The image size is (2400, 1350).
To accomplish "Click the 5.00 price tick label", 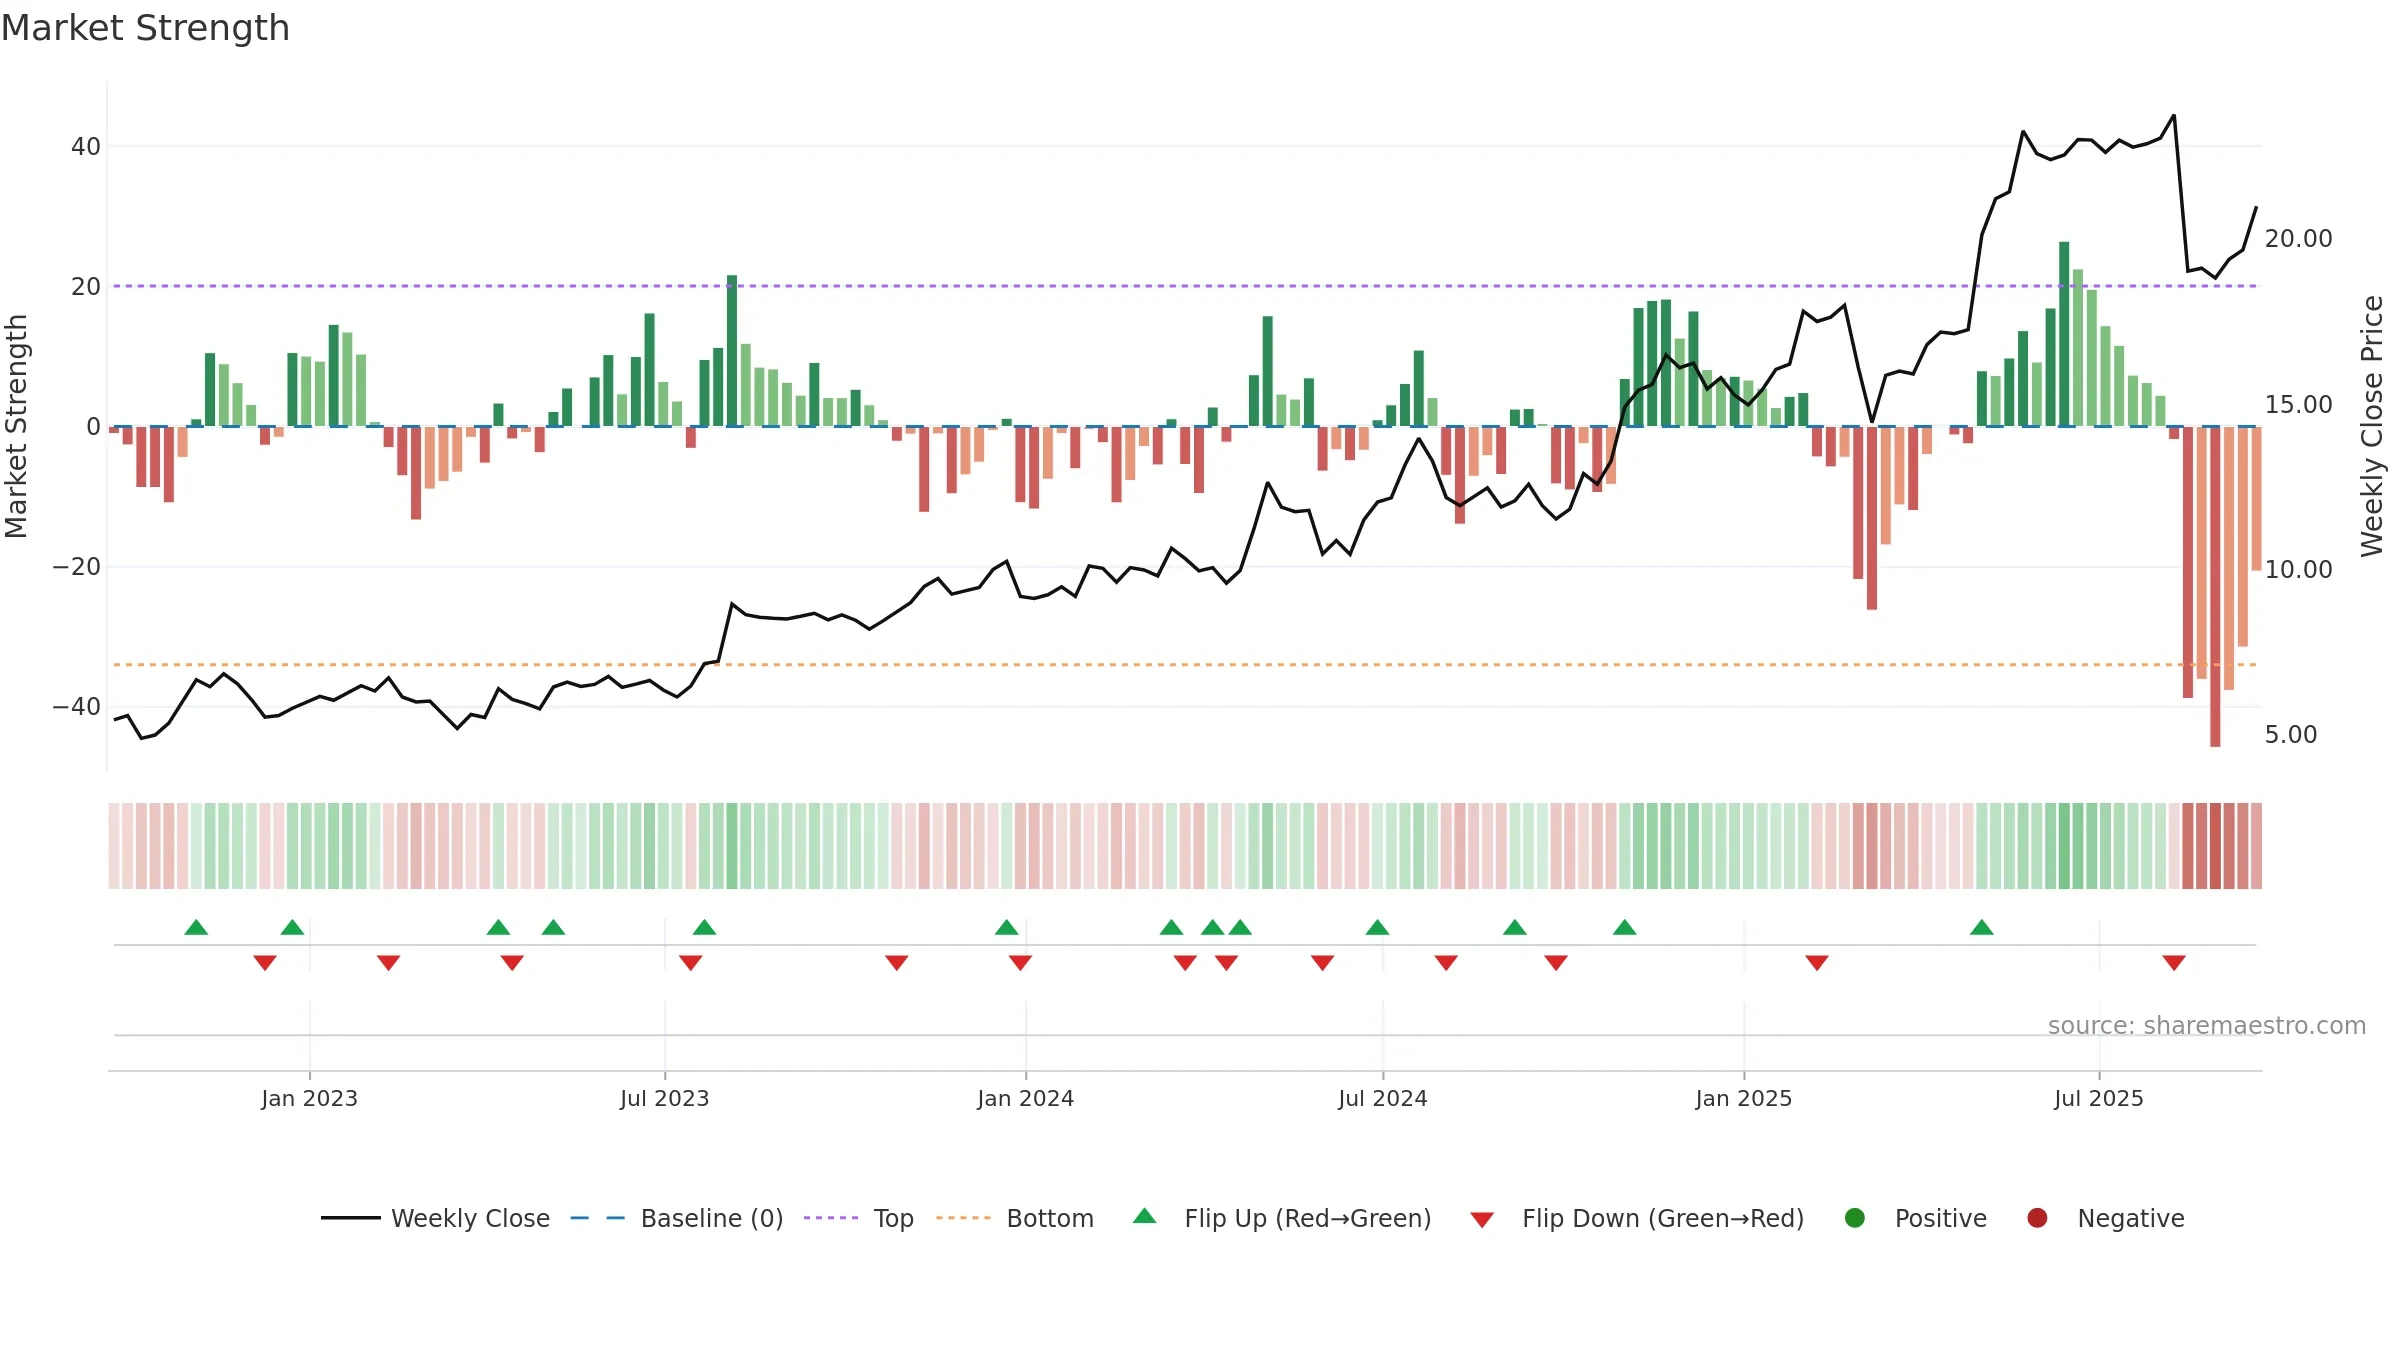I will pos(2291,735).
